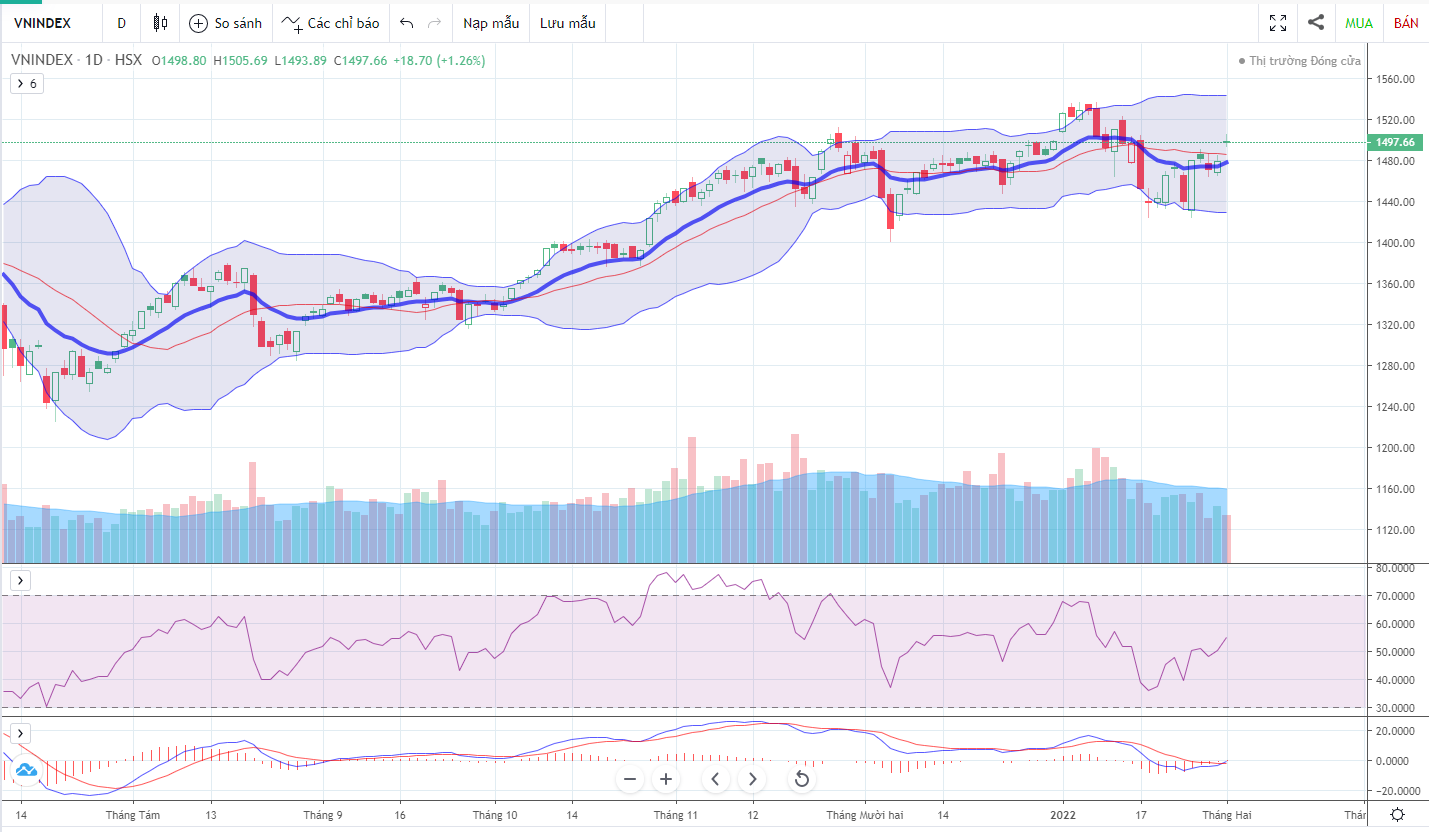Click Tháng Mười hai on time axis
The width and height of the screenshot is (1429, 832).
click(x=865, y=815)
